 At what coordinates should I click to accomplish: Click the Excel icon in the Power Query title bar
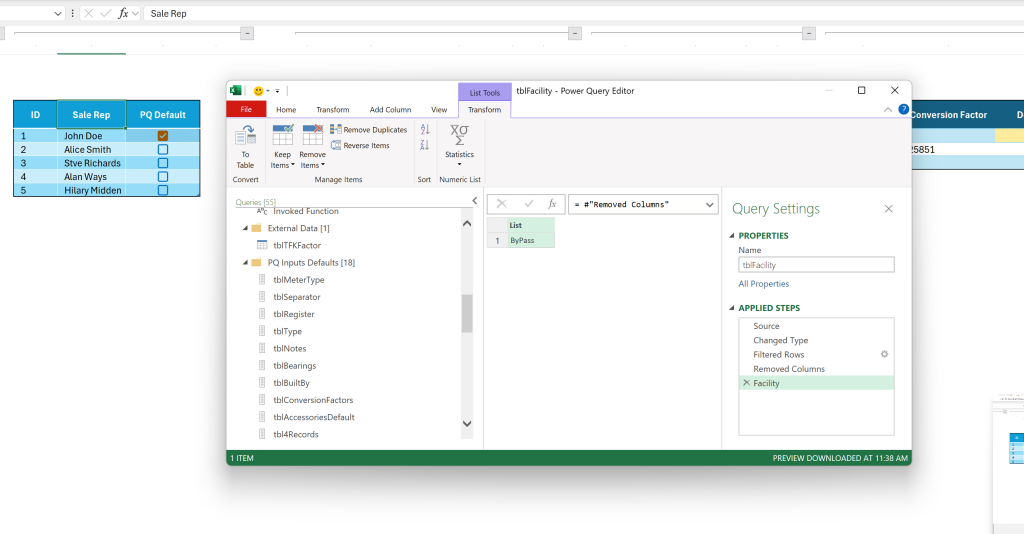[x=236, y=91]
